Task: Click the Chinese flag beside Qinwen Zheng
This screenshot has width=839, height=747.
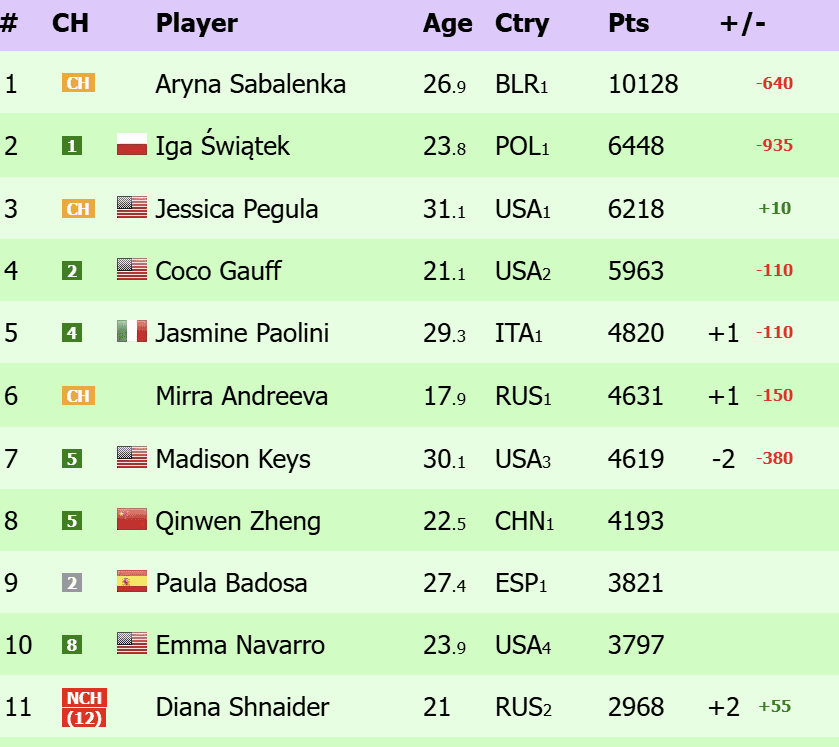Action: pyautogui.click(x=132, y=520)
